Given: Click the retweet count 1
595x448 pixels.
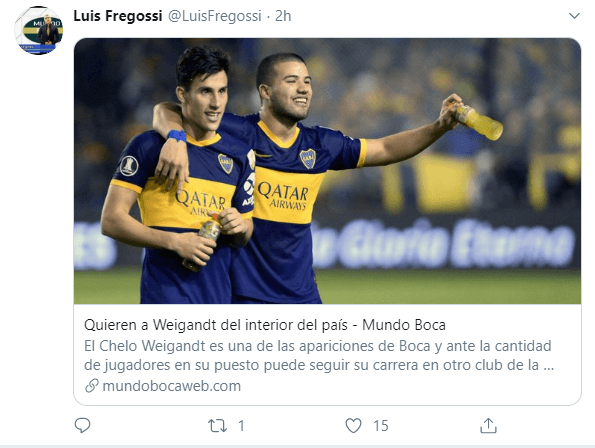Looking at the screenshot, I should [241, 426].
